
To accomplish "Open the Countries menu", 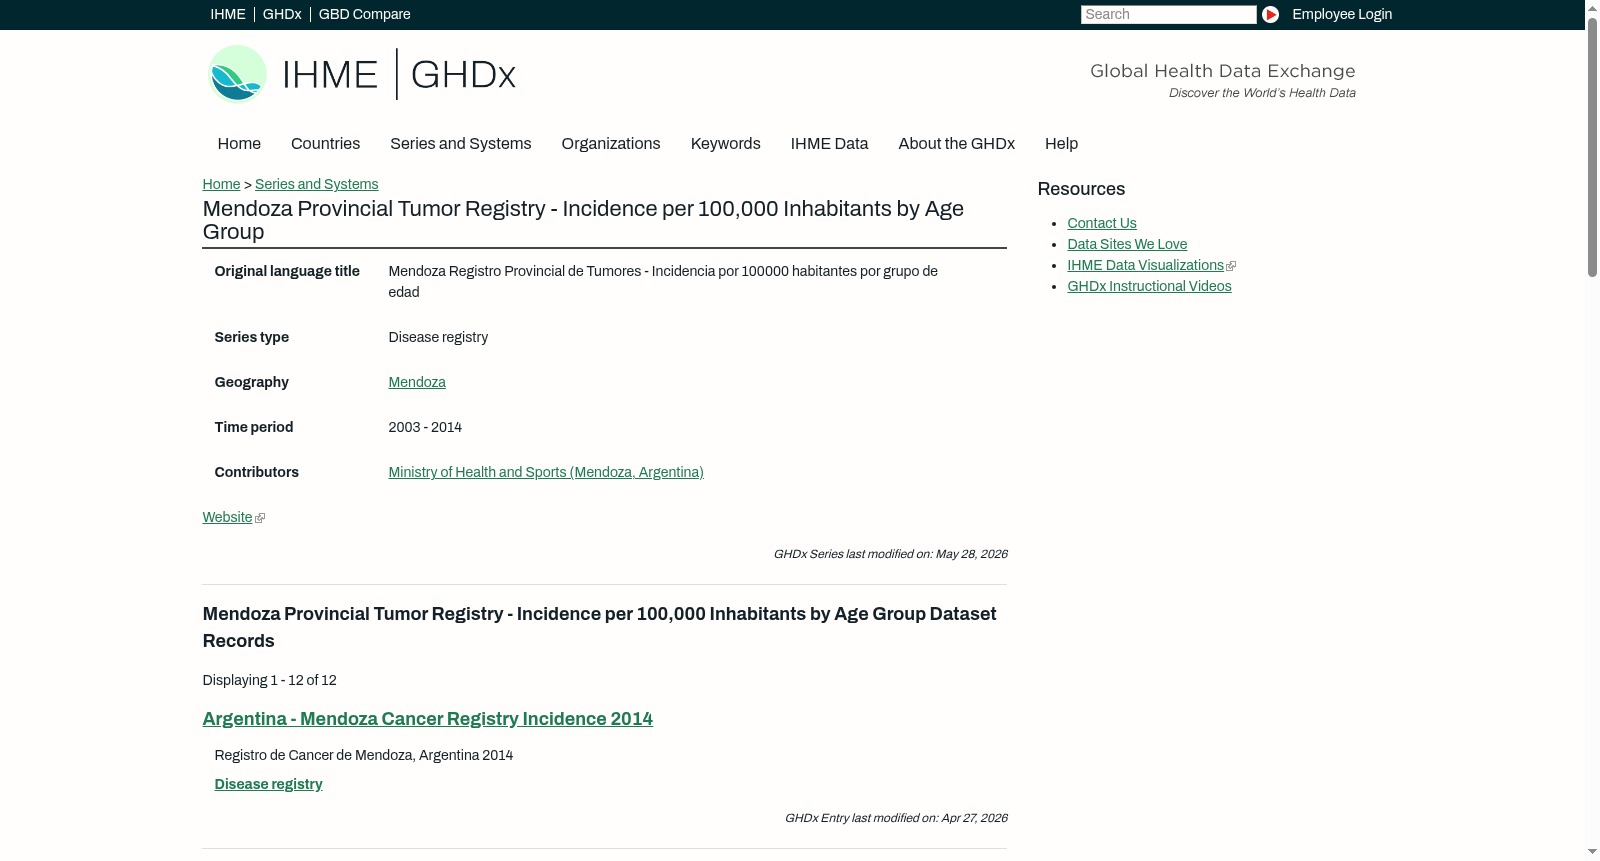I will click(325, 144).
